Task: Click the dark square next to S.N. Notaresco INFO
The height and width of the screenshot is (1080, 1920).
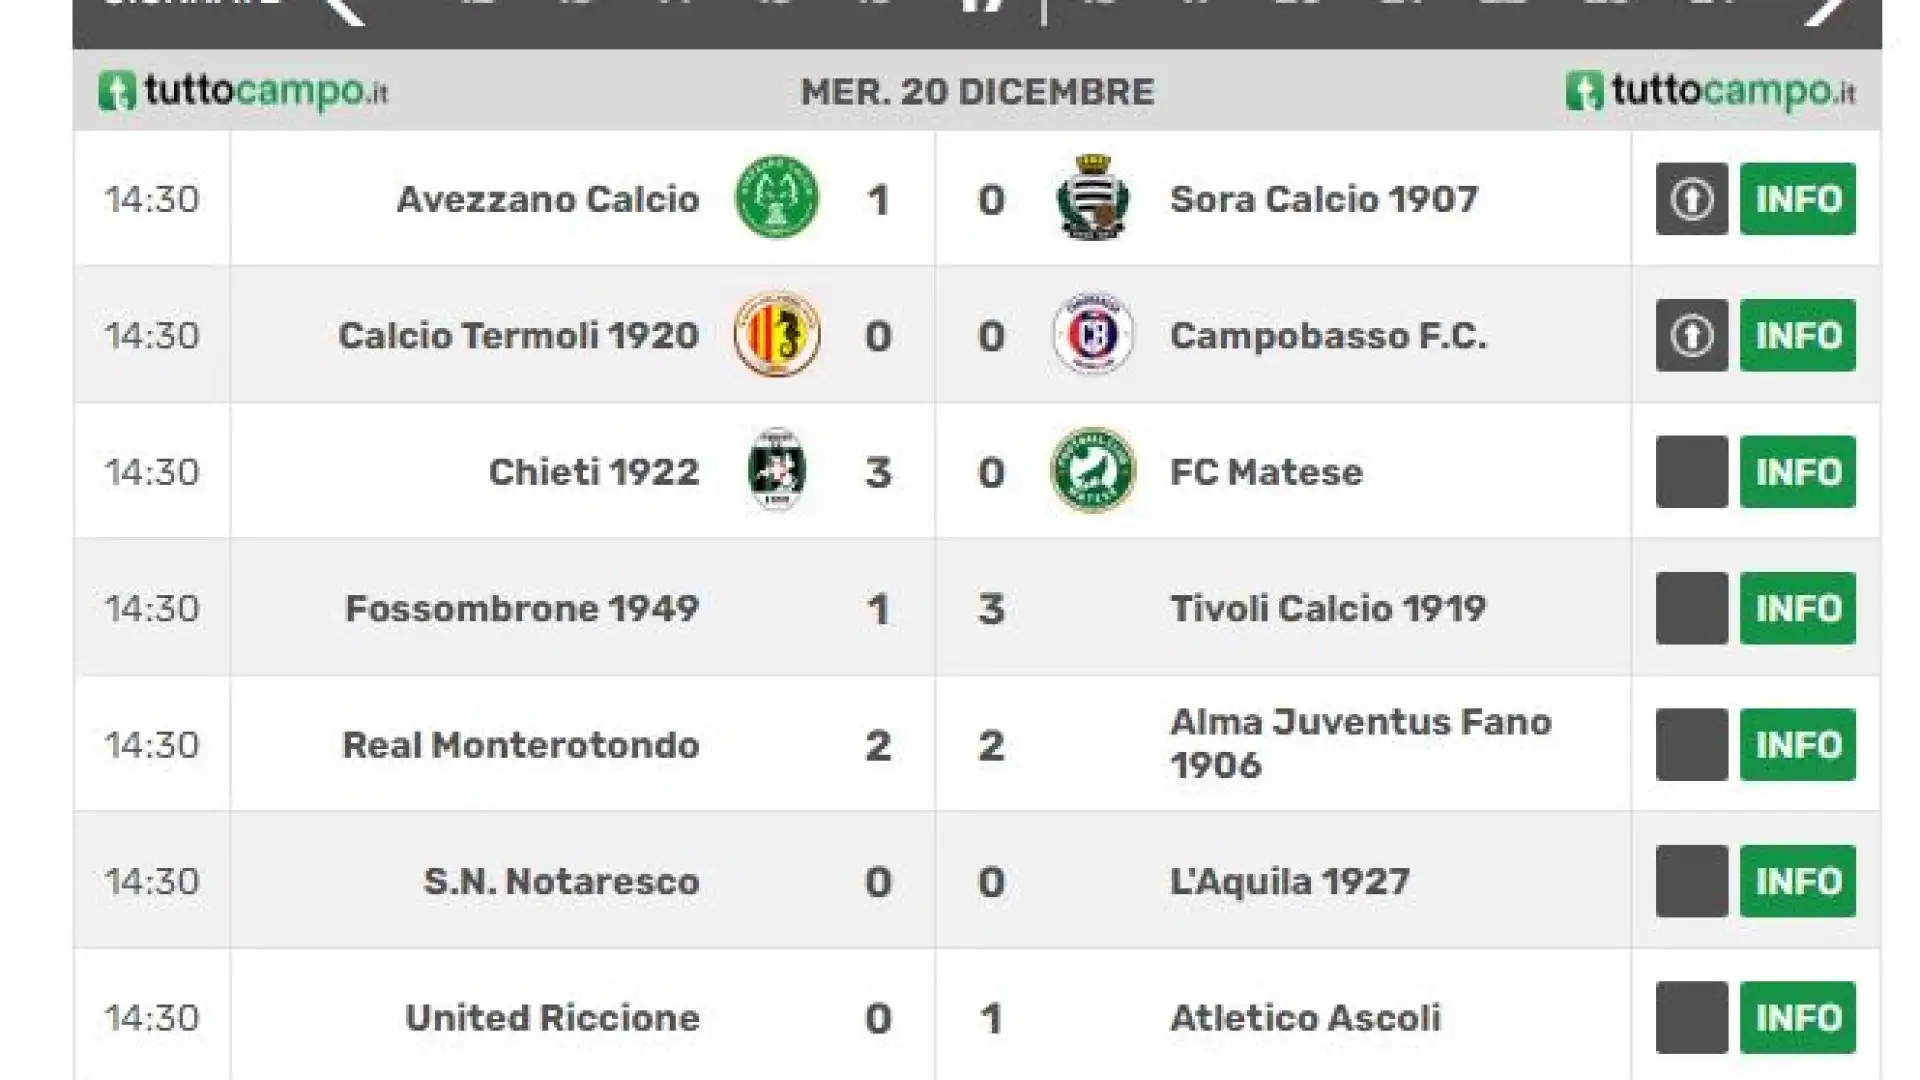Action: (1692, 881)
